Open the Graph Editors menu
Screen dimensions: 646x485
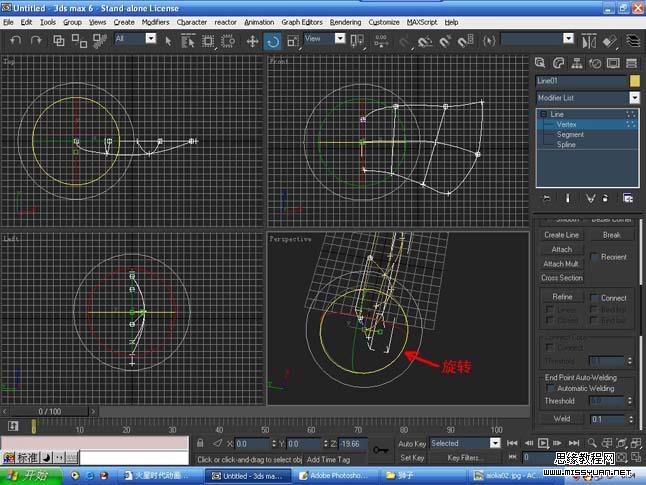pyautogui.click(x=302, y=22)
